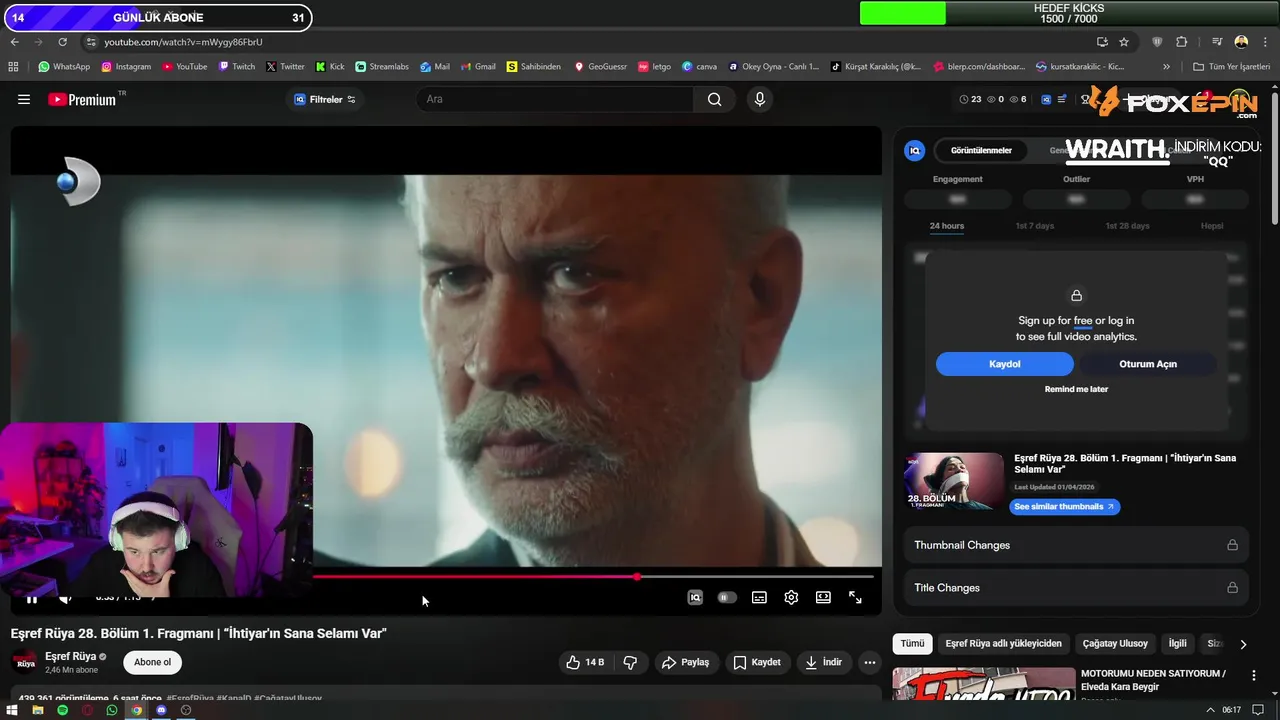Save the video with Kaydet
The image size is (1280, 720).
point(757,662)
